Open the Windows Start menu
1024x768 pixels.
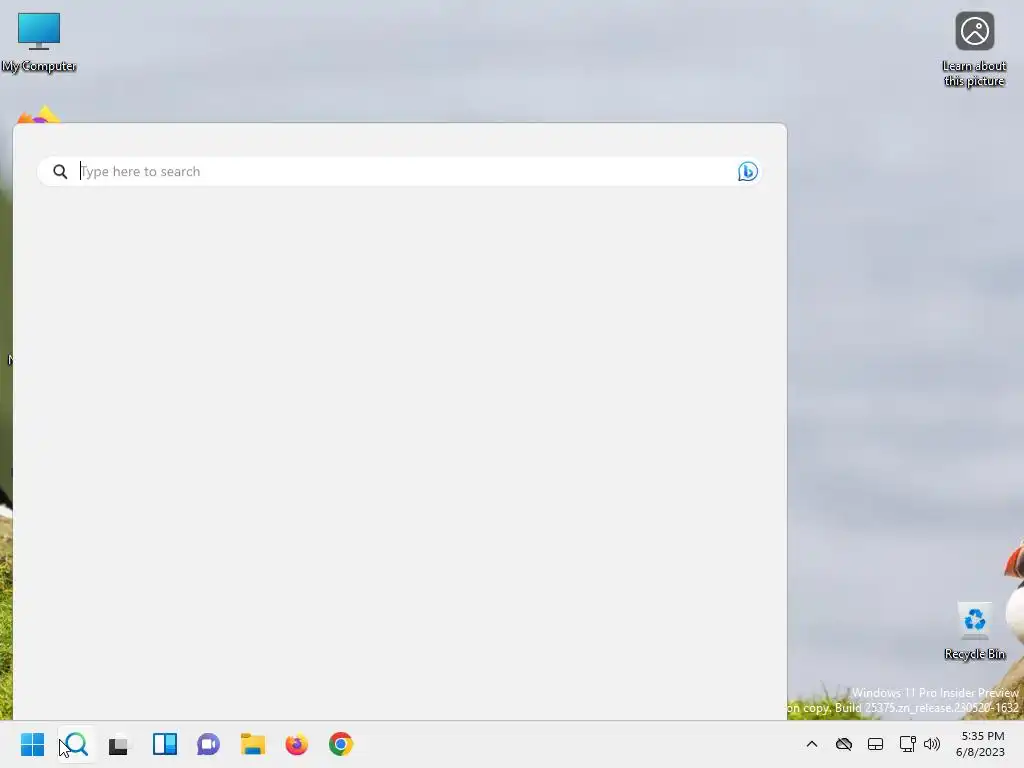[32, 744]
